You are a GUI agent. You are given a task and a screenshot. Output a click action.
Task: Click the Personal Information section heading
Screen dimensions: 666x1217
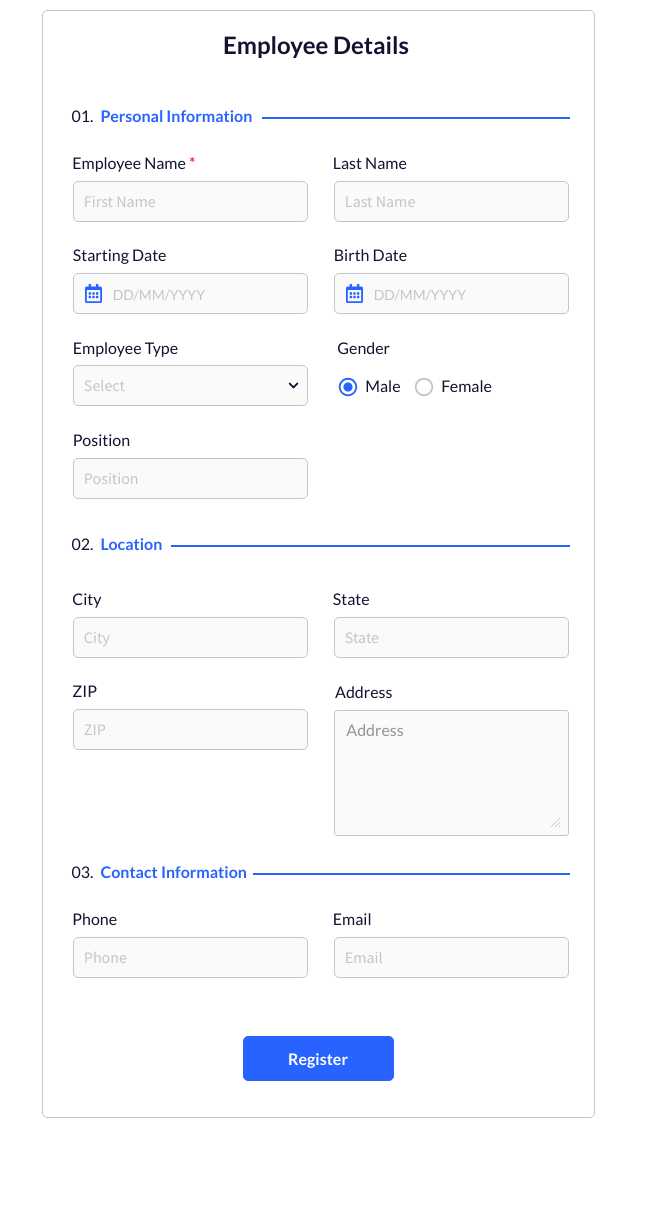(x=176, y=117)
